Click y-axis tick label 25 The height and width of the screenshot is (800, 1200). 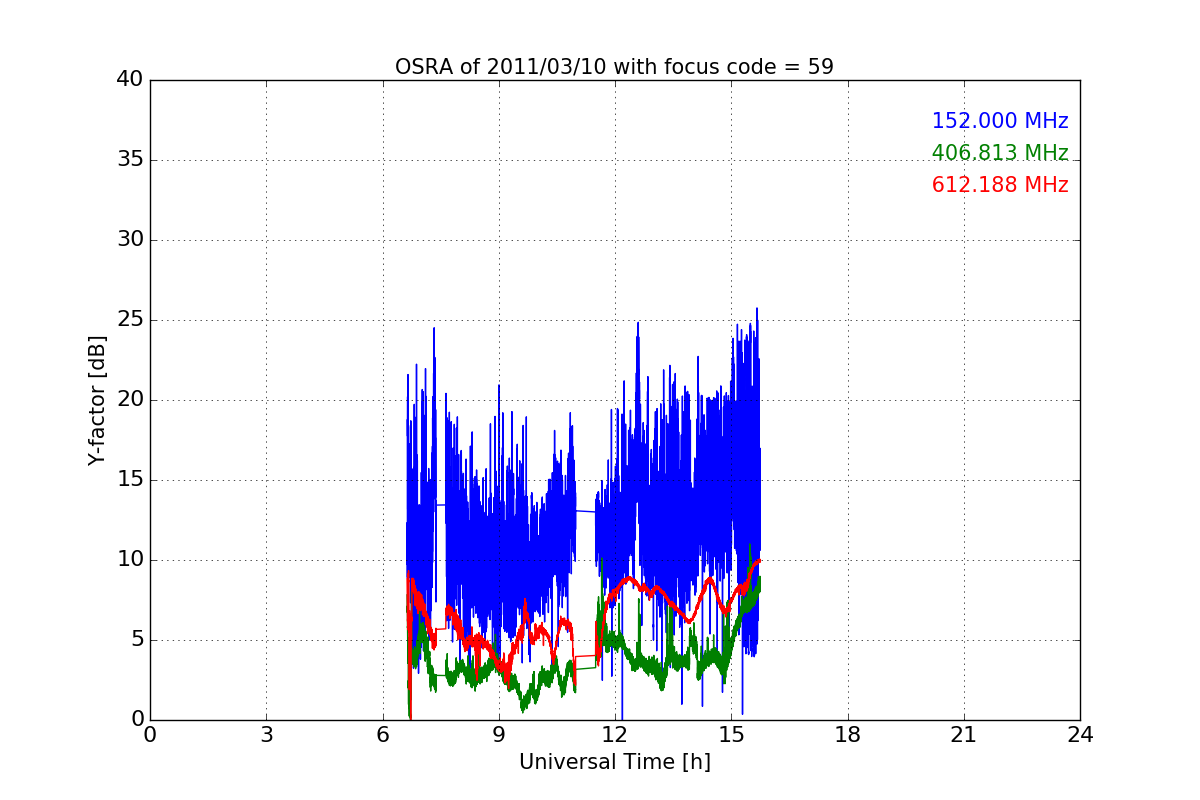pos(130,320)
